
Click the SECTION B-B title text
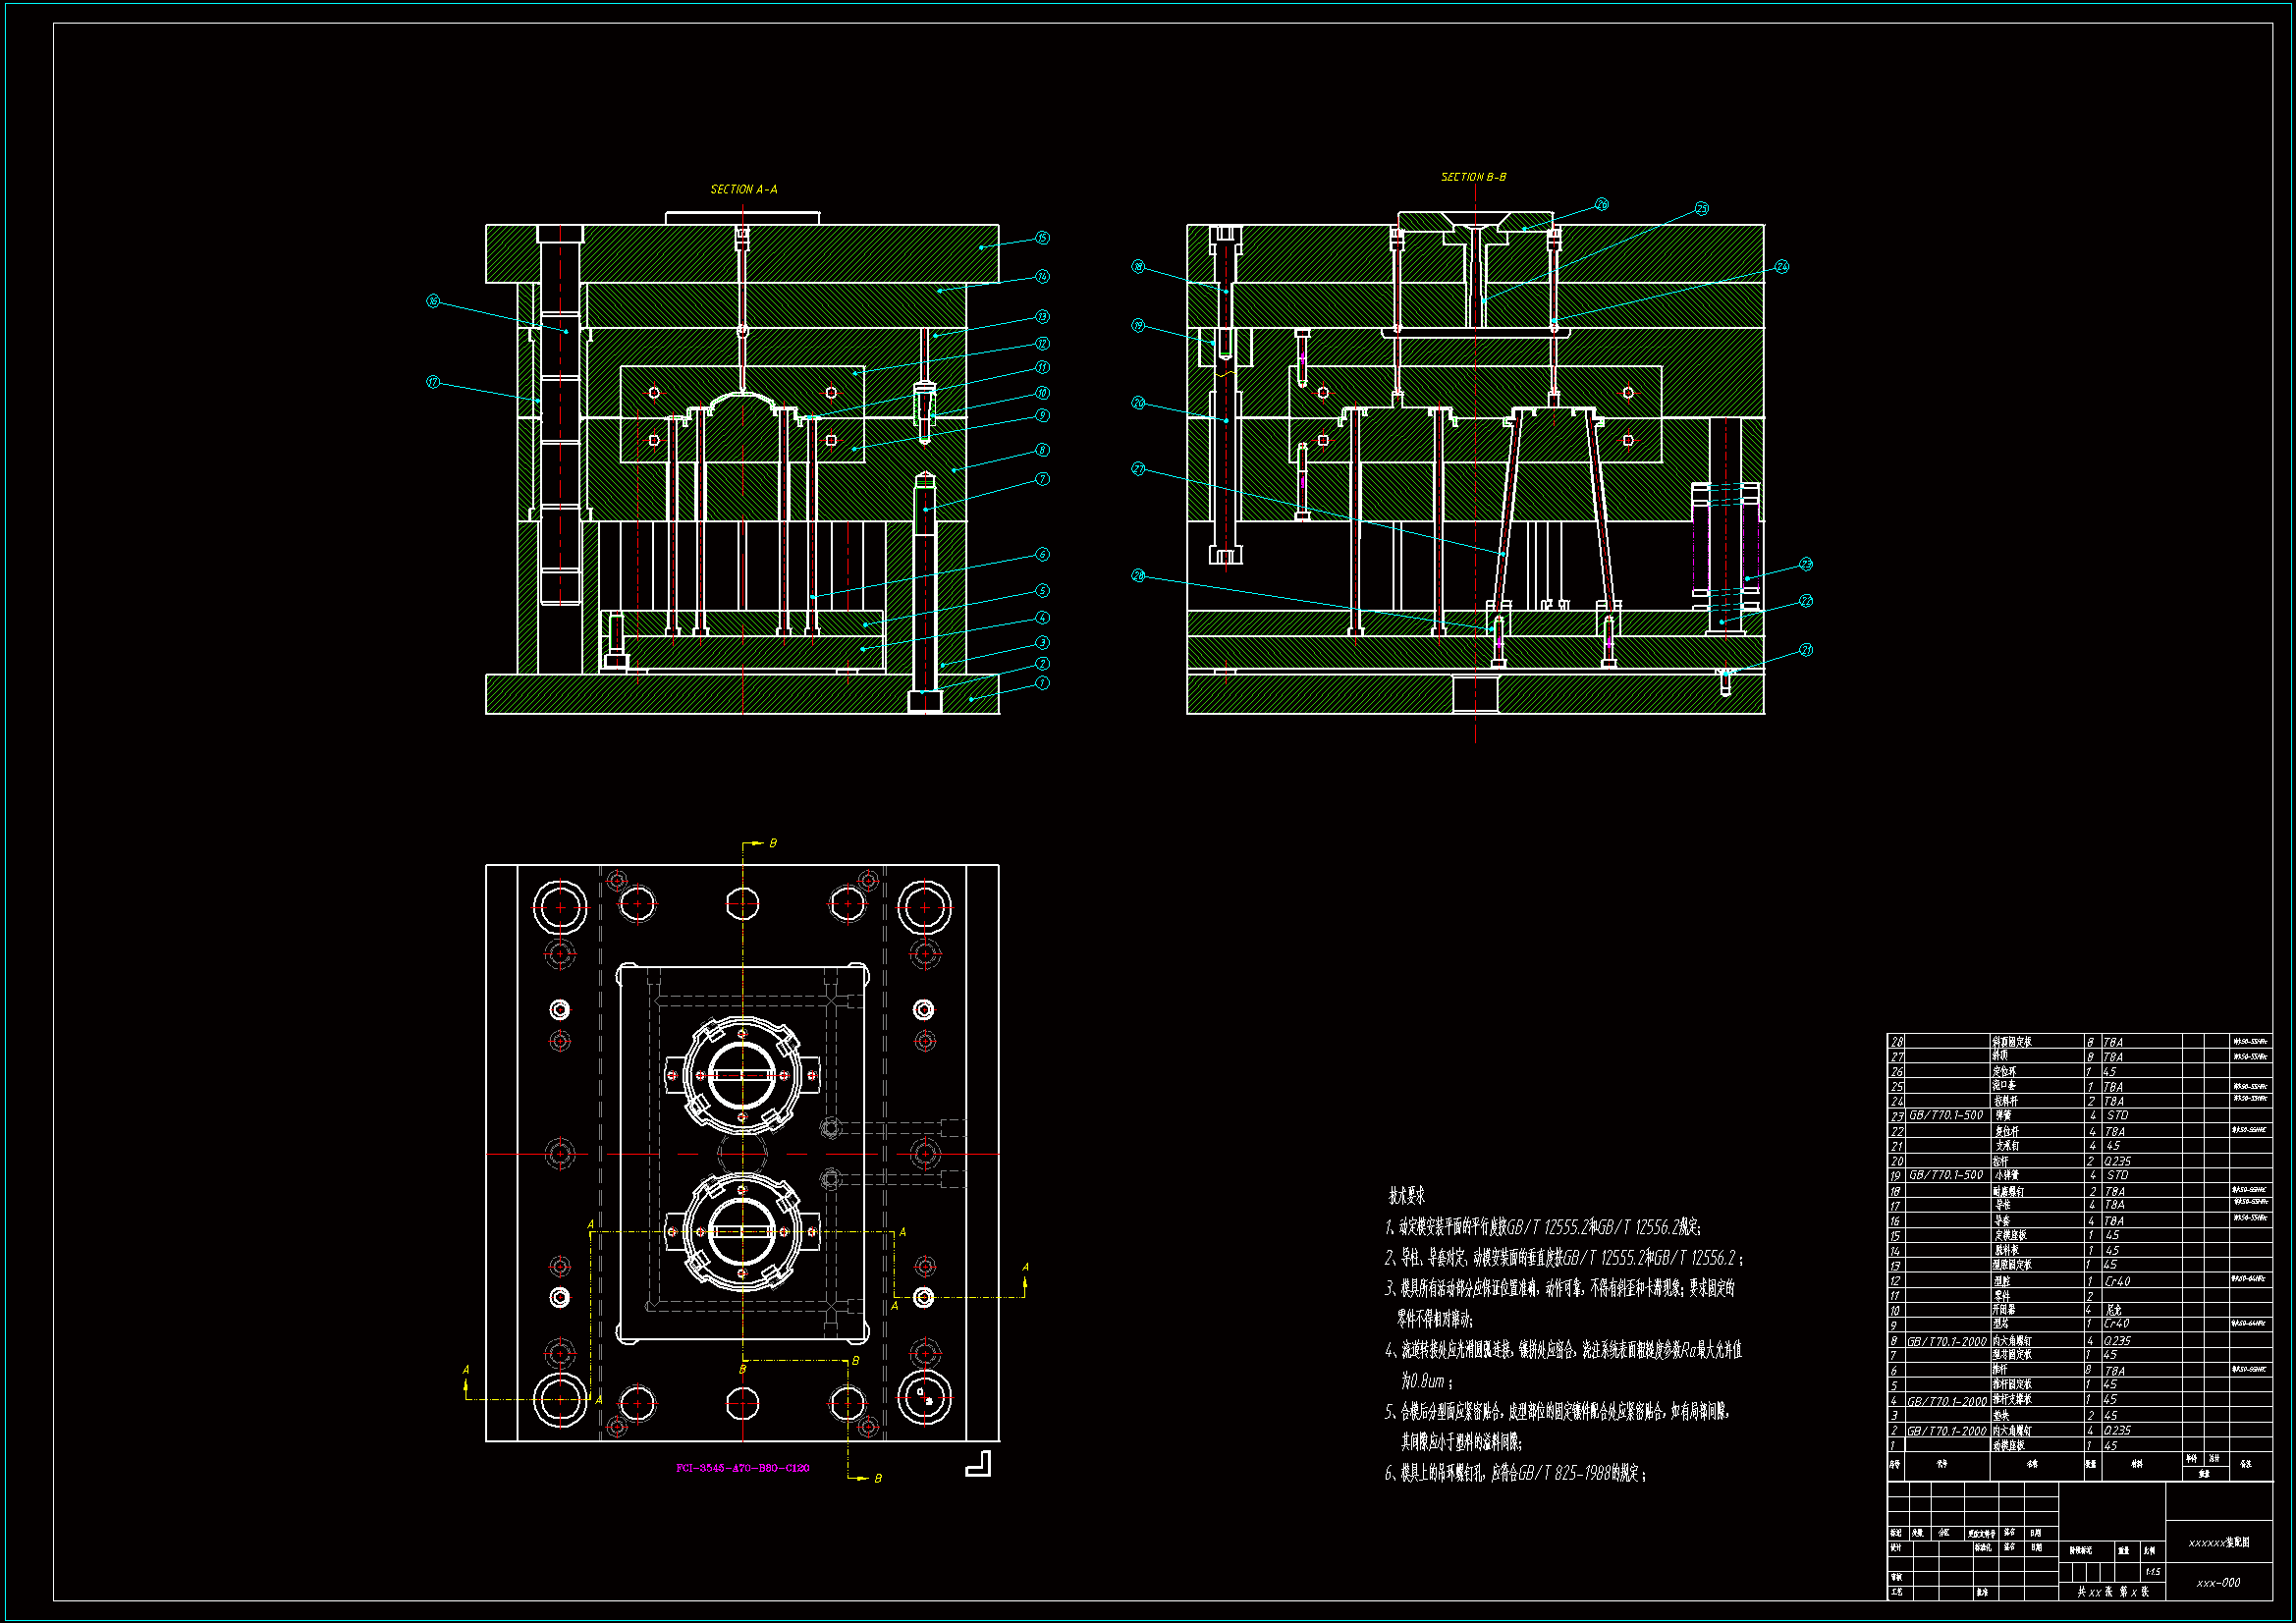[1473, 177]
